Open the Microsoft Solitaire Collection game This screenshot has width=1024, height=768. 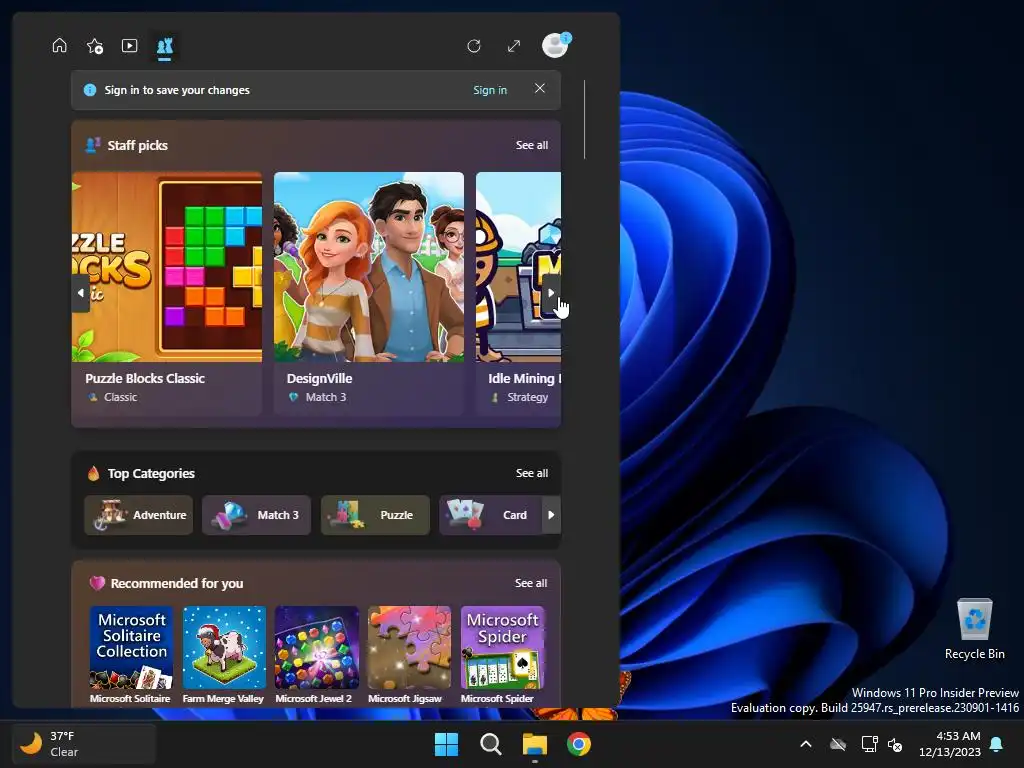click(x=131, y=655)
